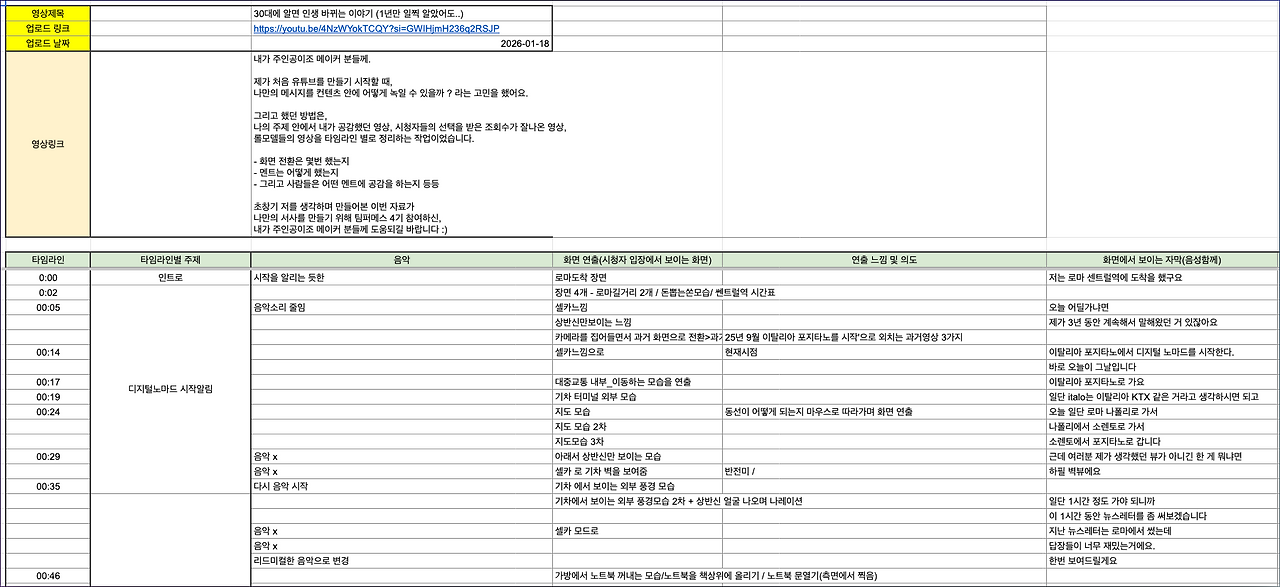Image resolution: width=1280 pixels, height=587 pixels.
Task: Select the 화면 연출 column header
Action: pos(637,260)
